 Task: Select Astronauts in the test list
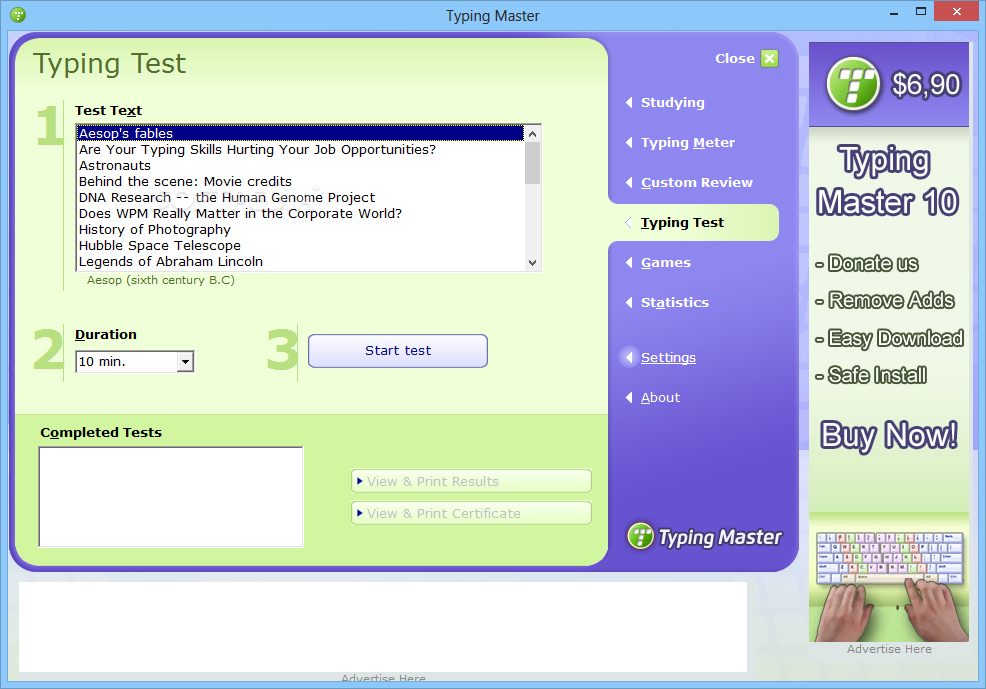point(301,165)
